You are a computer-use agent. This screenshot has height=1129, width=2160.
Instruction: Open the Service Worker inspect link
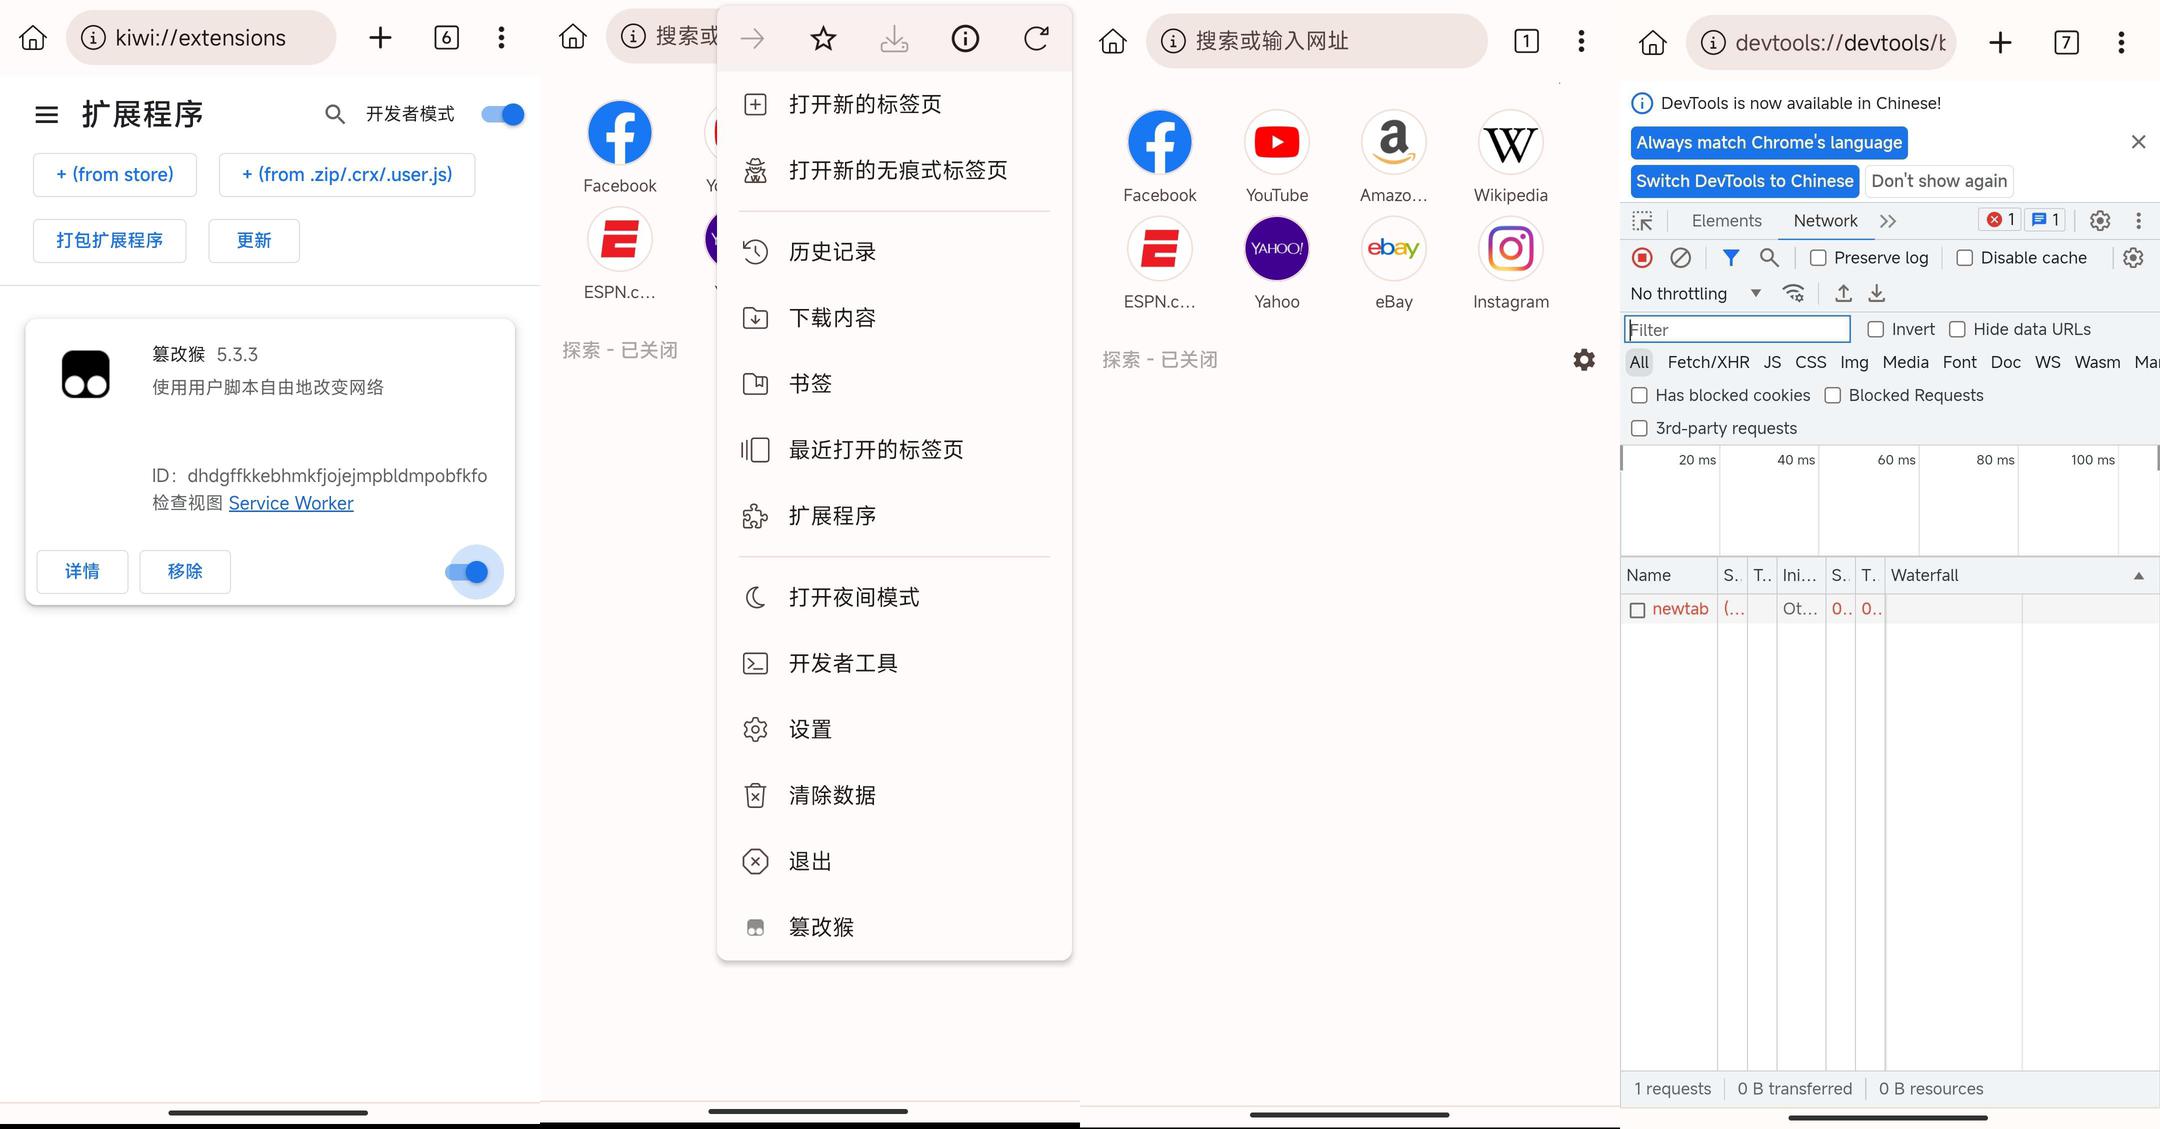click(x=291, y=503)
